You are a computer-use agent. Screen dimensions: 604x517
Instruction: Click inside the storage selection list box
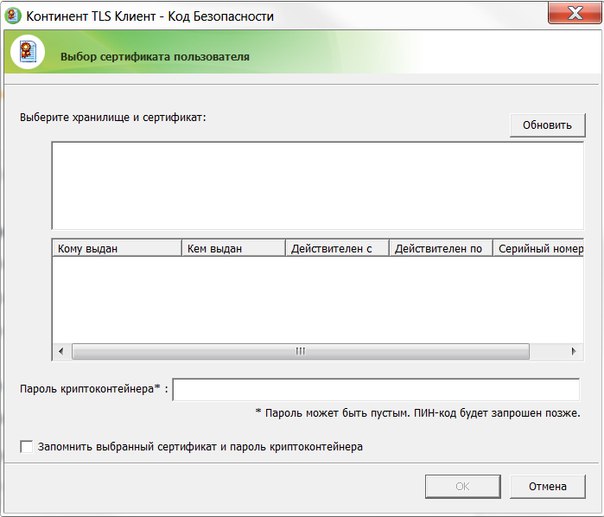pyautogui.click(x=317, y=186)
